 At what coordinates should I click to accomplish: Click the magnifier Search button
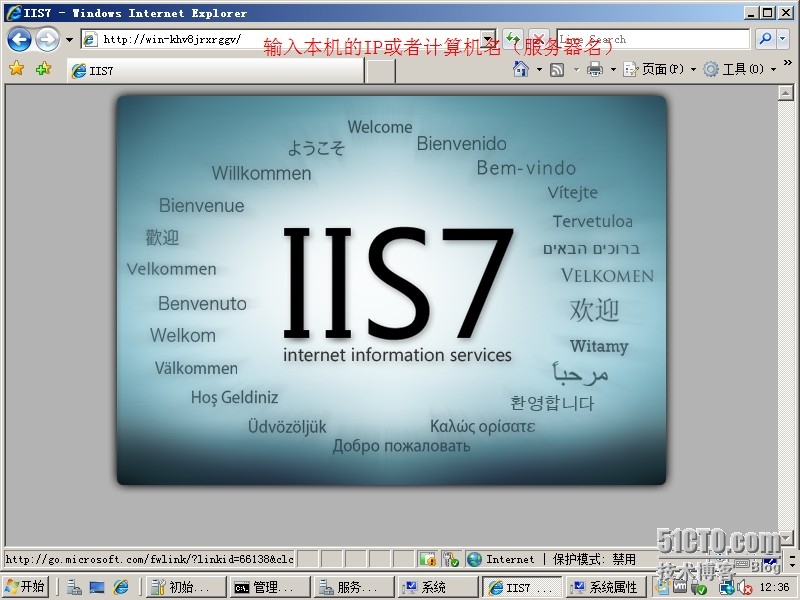click(764, 39)
